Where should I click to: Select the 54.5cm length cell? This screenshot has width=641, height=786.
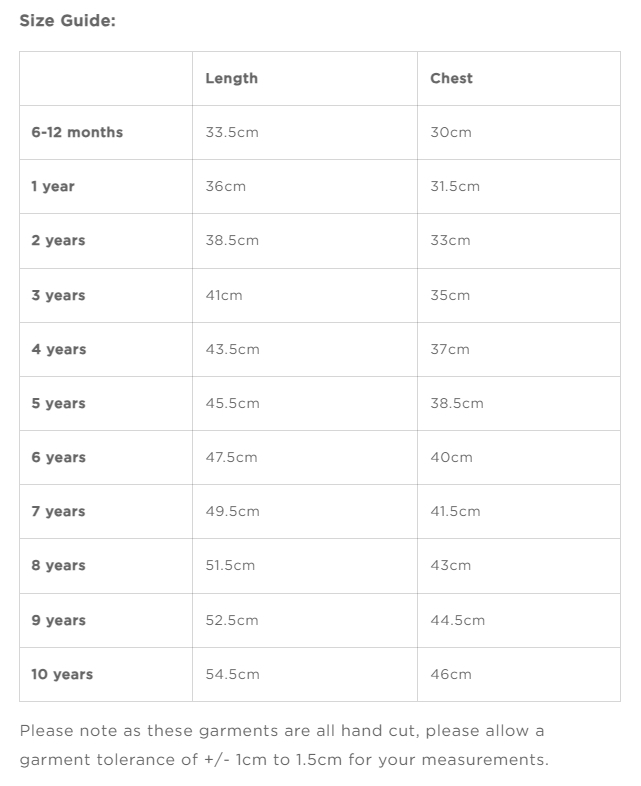(x=232, y=674)
